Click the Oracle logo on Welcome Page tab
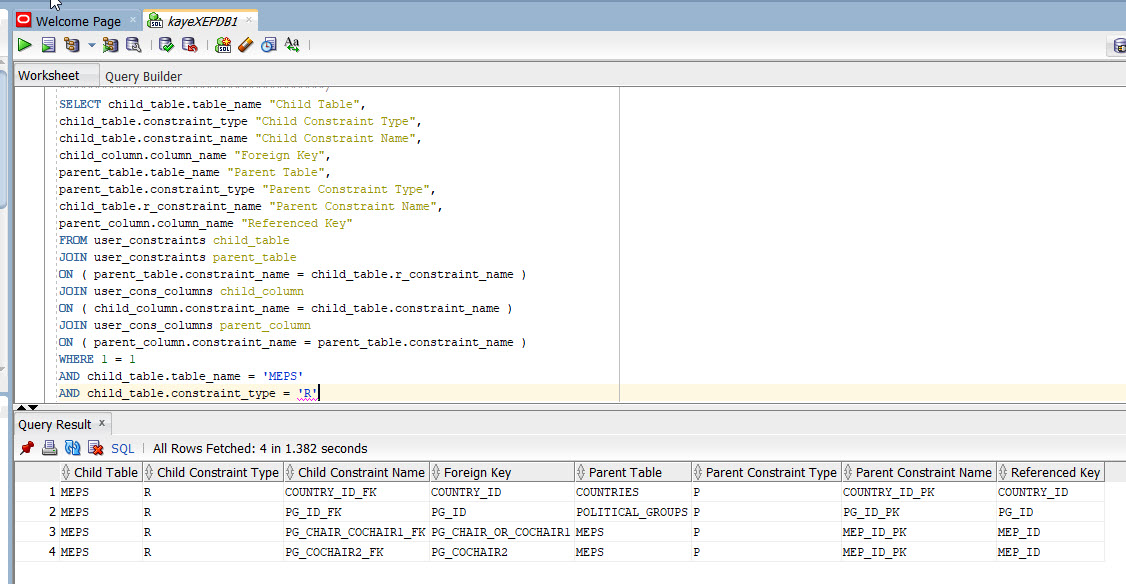 [x=24, y=20]
